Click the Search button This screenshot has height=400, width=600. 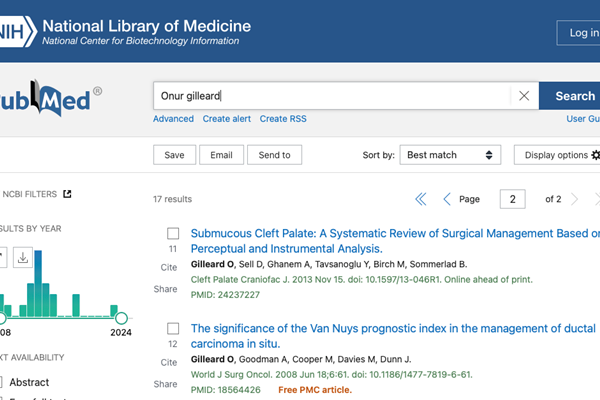pos(569,96)
